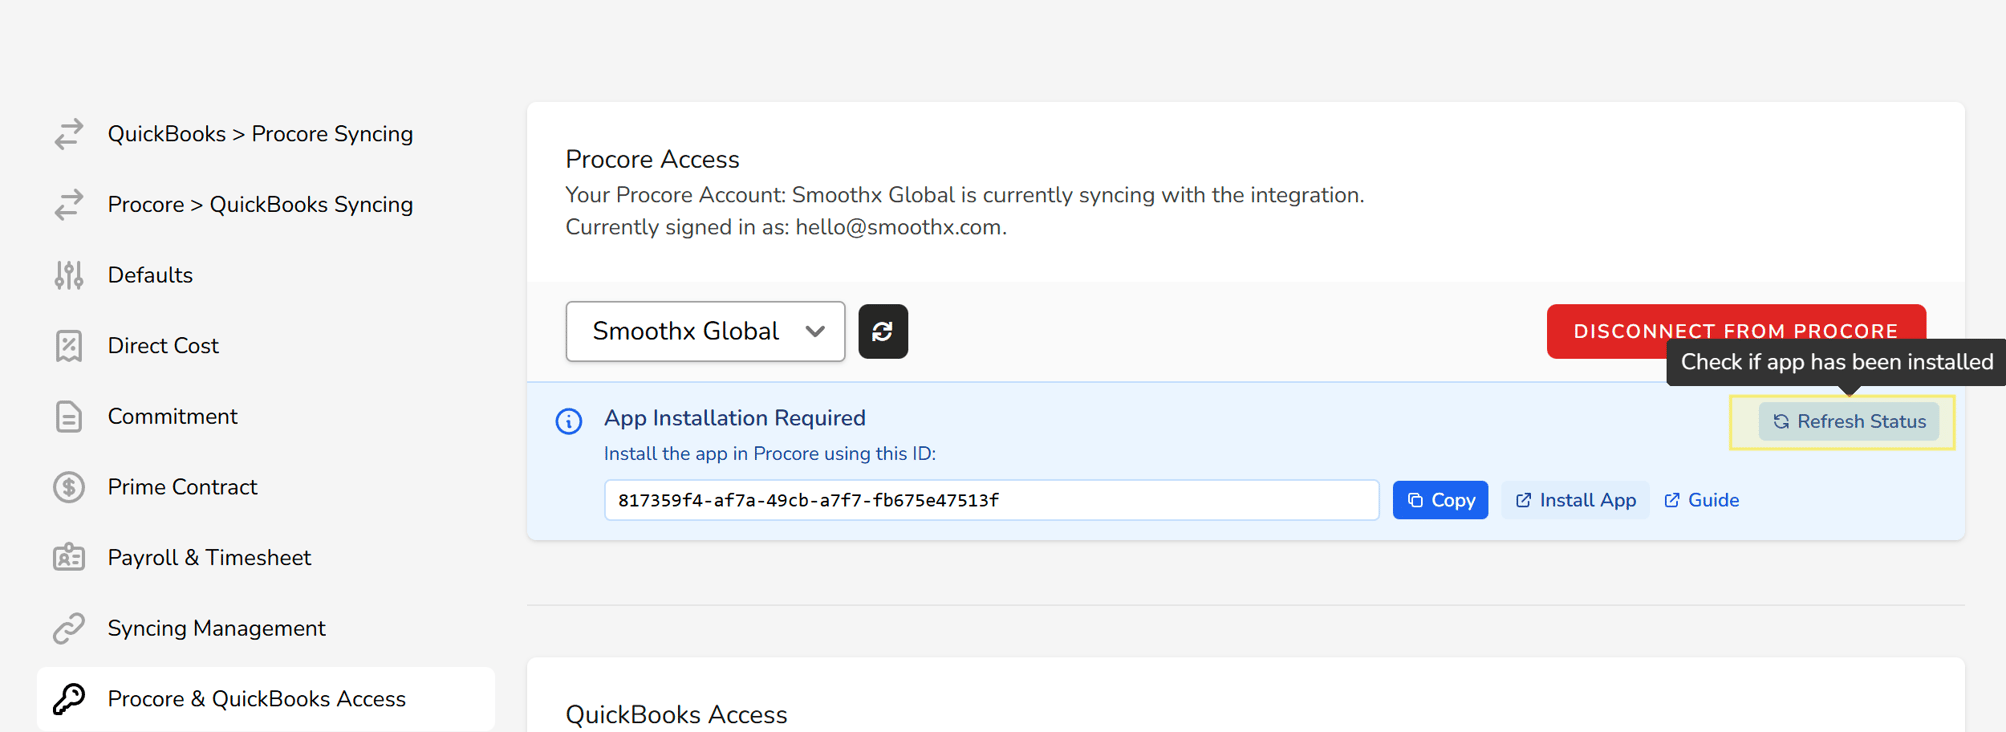The image size is (2006, 732).
Task: Click the hello@smoothx.com signed-in line
Action: (x=786, y=227)
